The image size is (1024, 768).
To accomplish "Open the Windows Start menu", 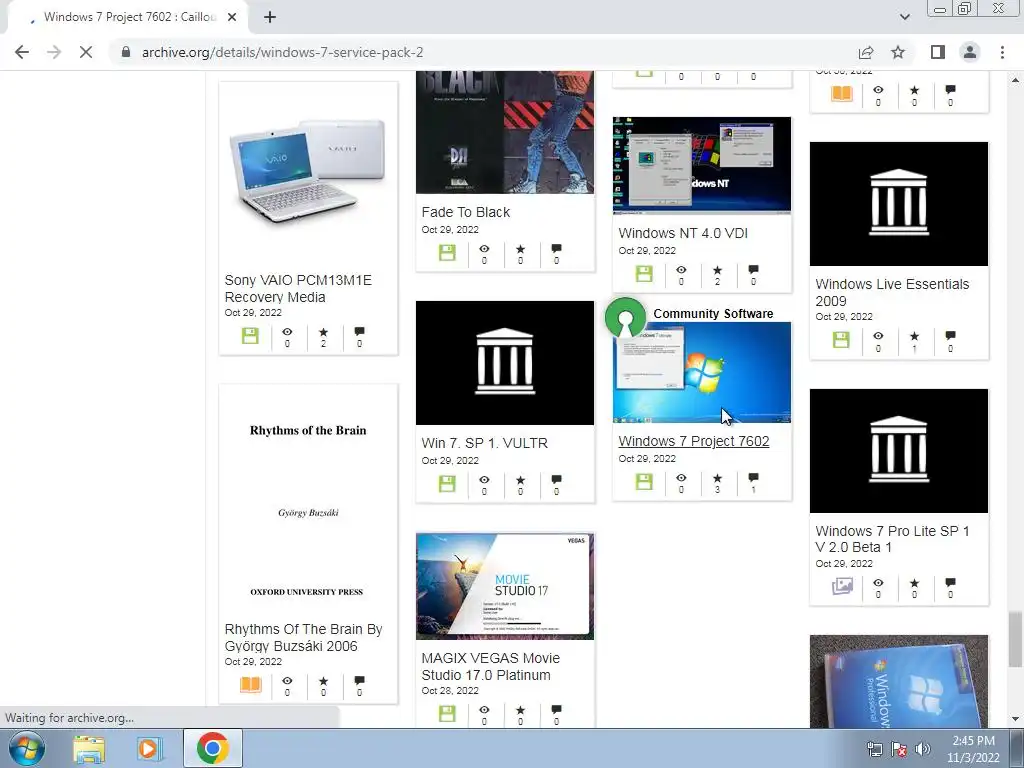I will click(27, 748).
